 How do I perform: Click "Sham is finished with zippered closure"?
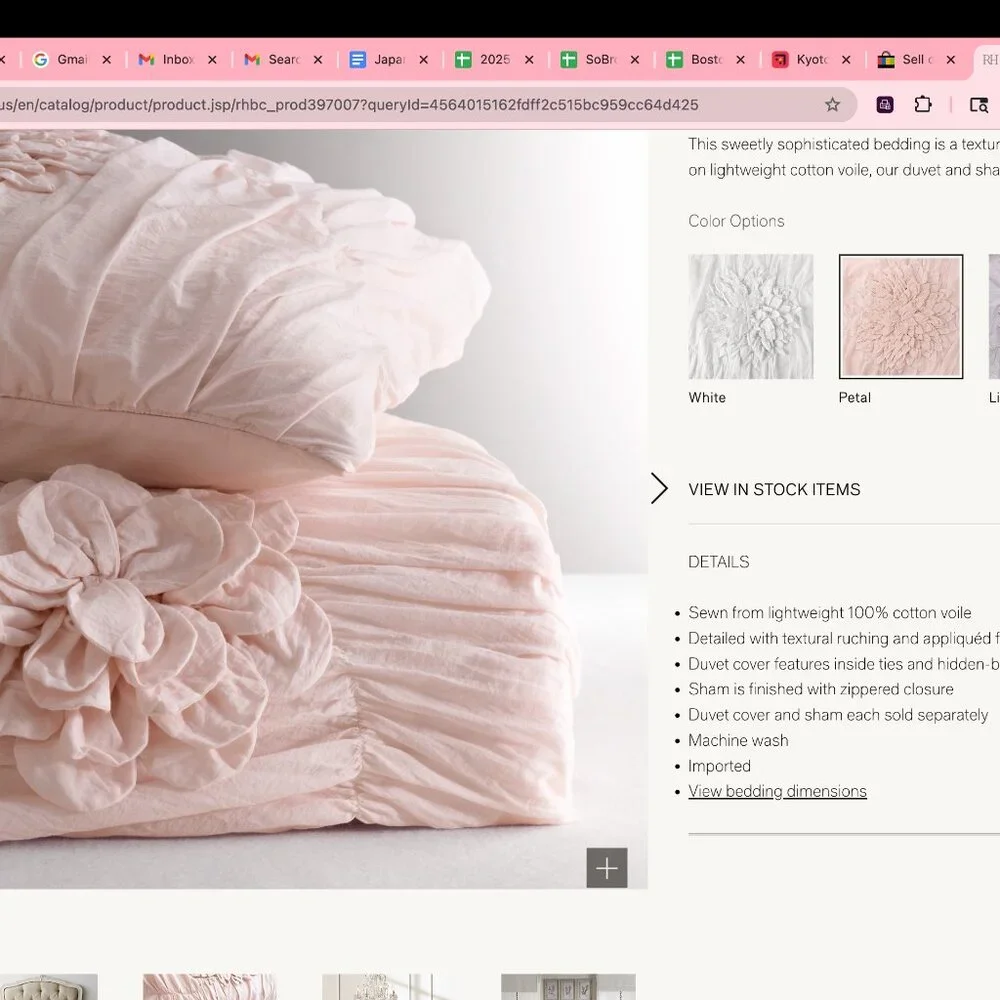[821, 689]
